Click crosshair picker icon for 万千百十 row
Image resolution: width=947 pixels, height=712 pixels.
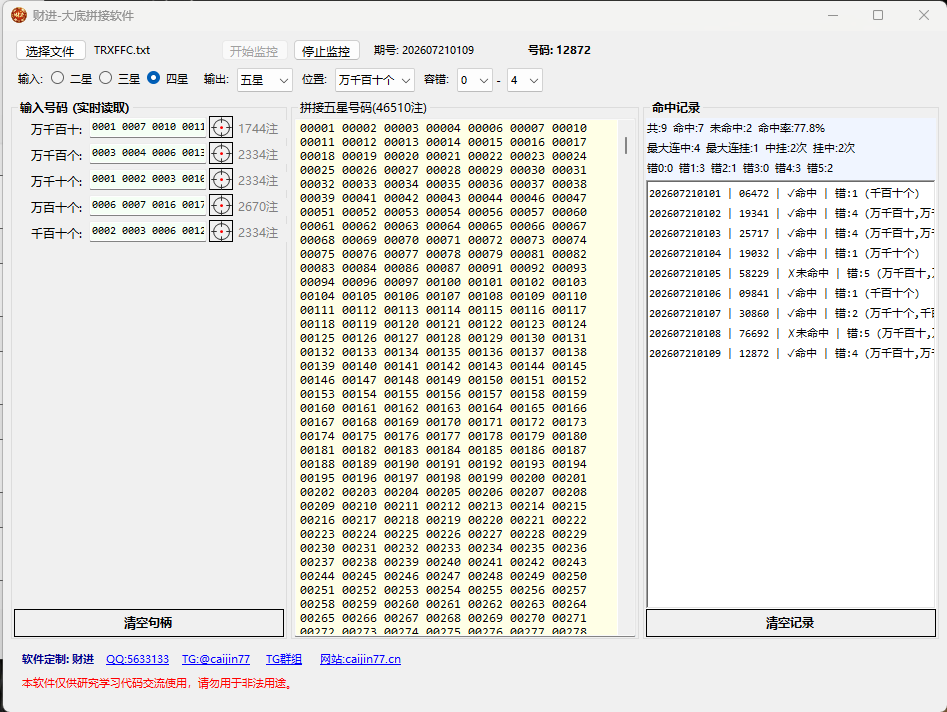click(x=221, y=128)
